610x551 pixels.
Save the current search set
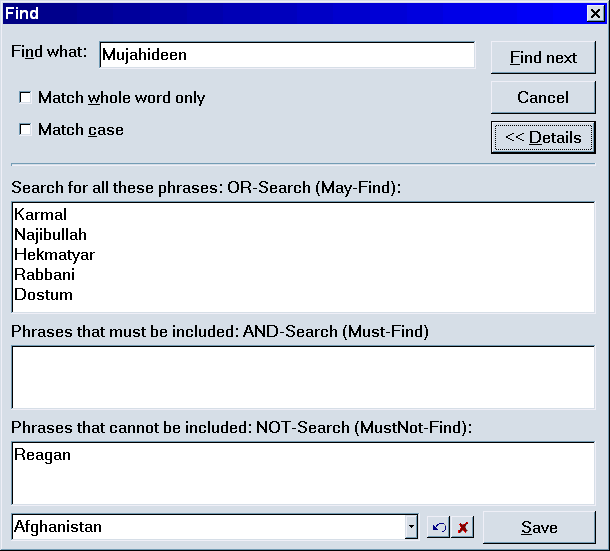pyautogui.click(x=539, y=528)
